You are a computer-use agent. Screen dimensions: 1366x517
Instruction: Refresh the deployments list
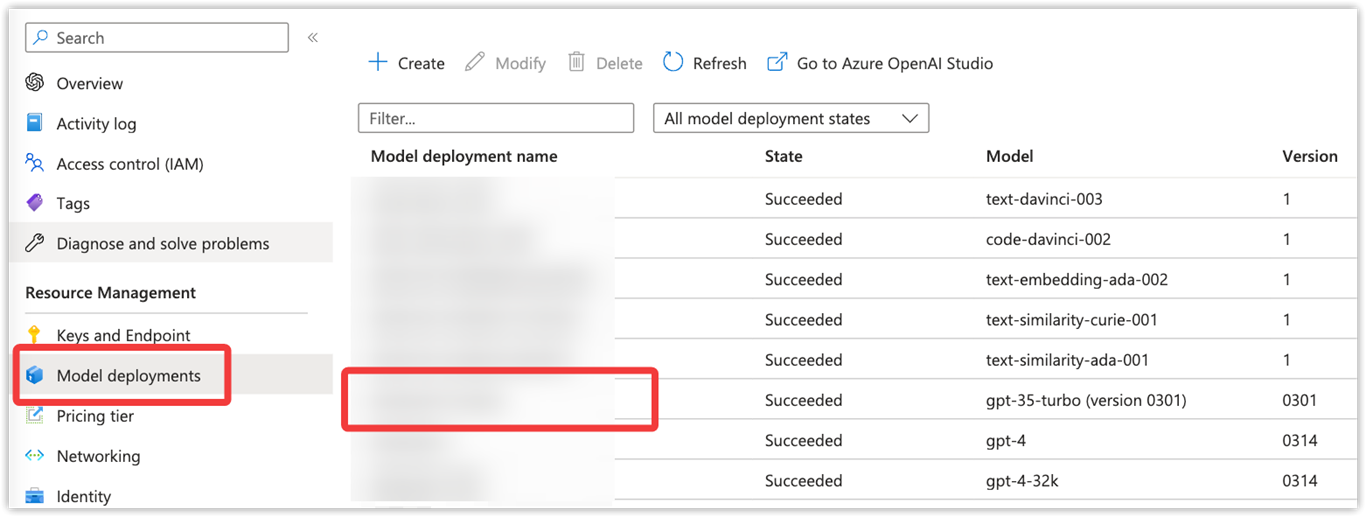(704, 63)
